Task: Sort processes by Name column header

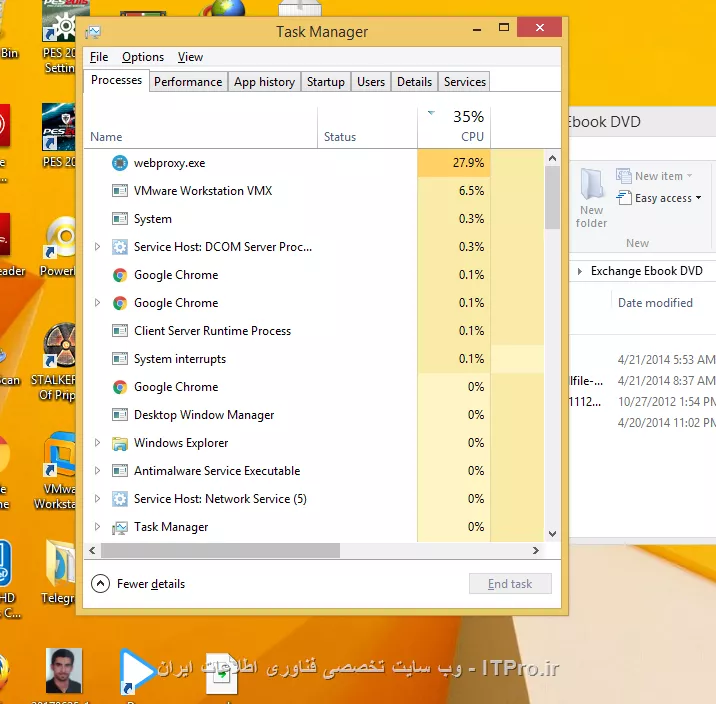Action: click(200, 128)
